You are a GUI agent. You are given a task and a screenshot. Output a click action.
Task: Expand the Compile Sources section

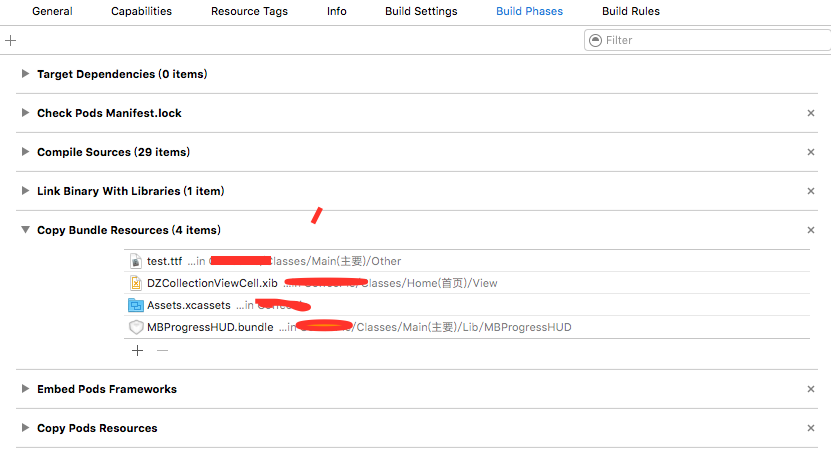click(25, 152)
